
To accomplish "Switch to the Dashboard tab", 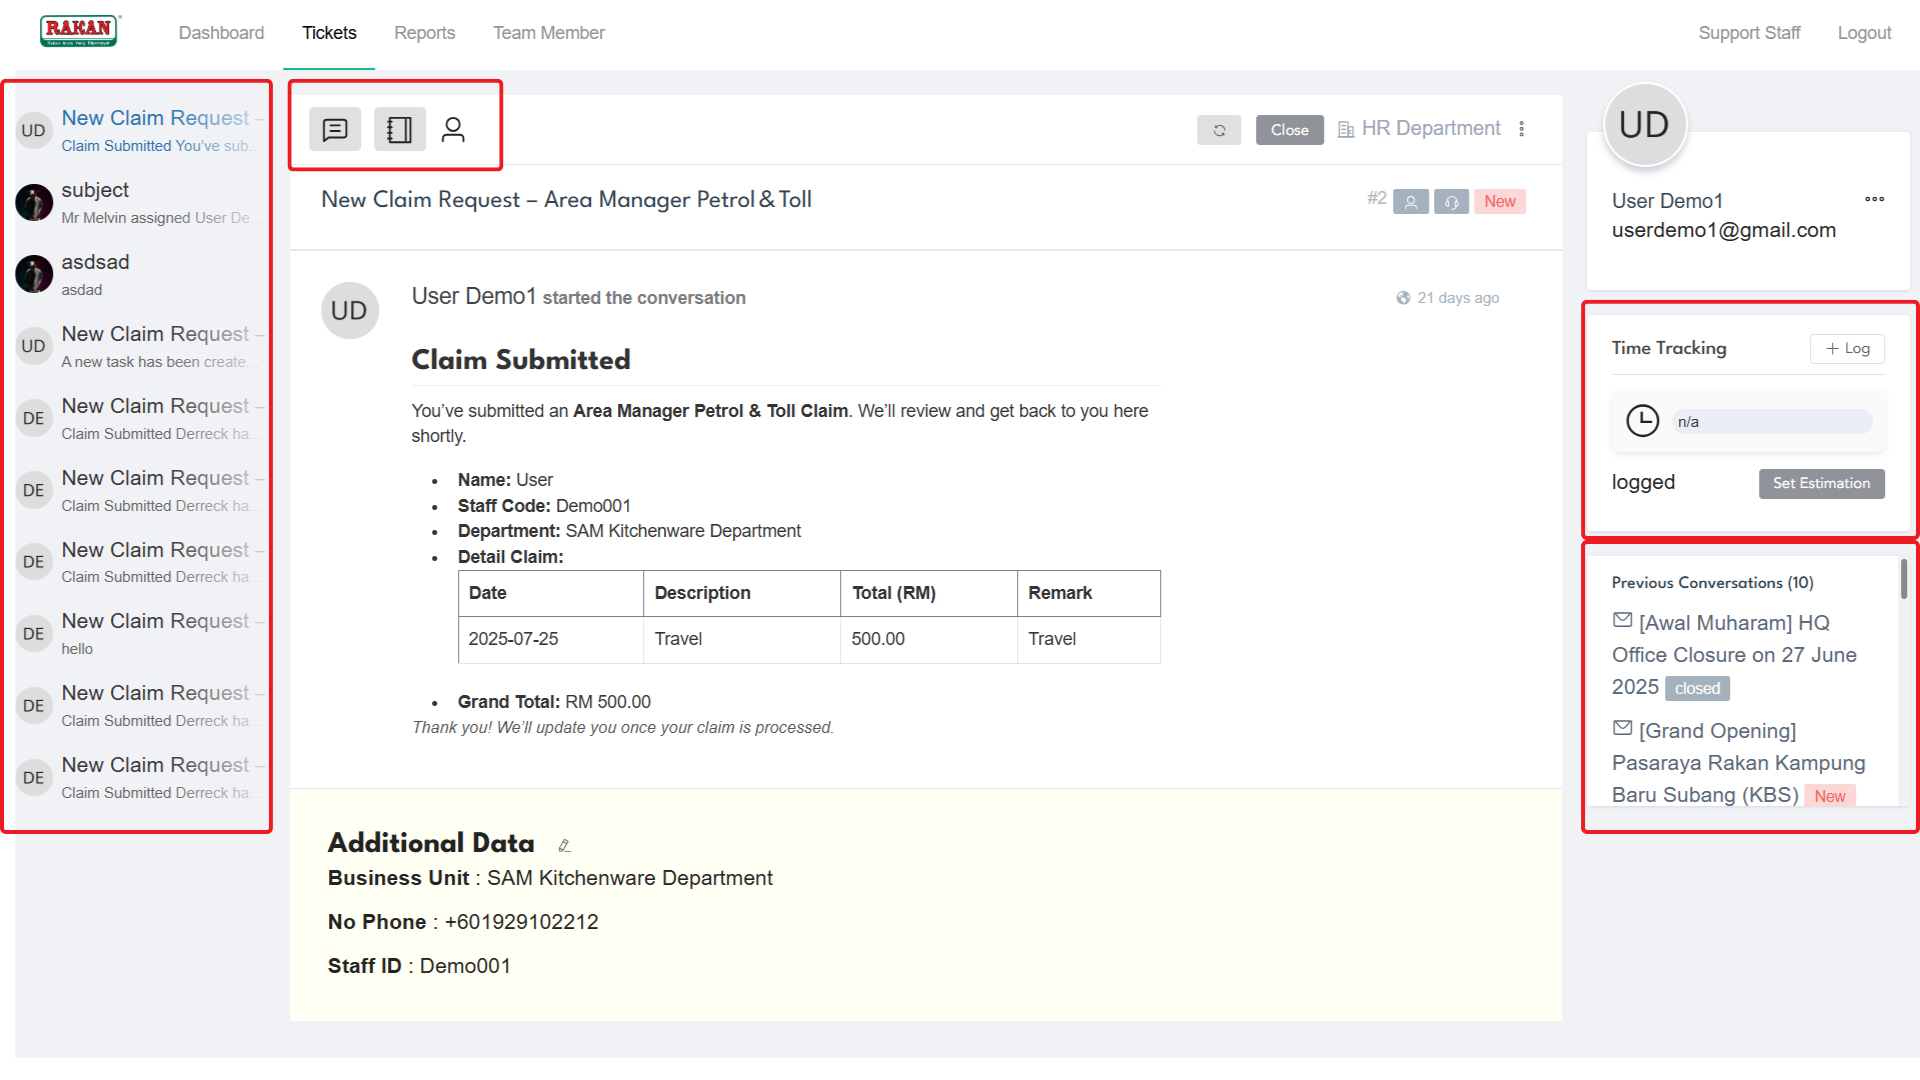I will tap(221, 33).
